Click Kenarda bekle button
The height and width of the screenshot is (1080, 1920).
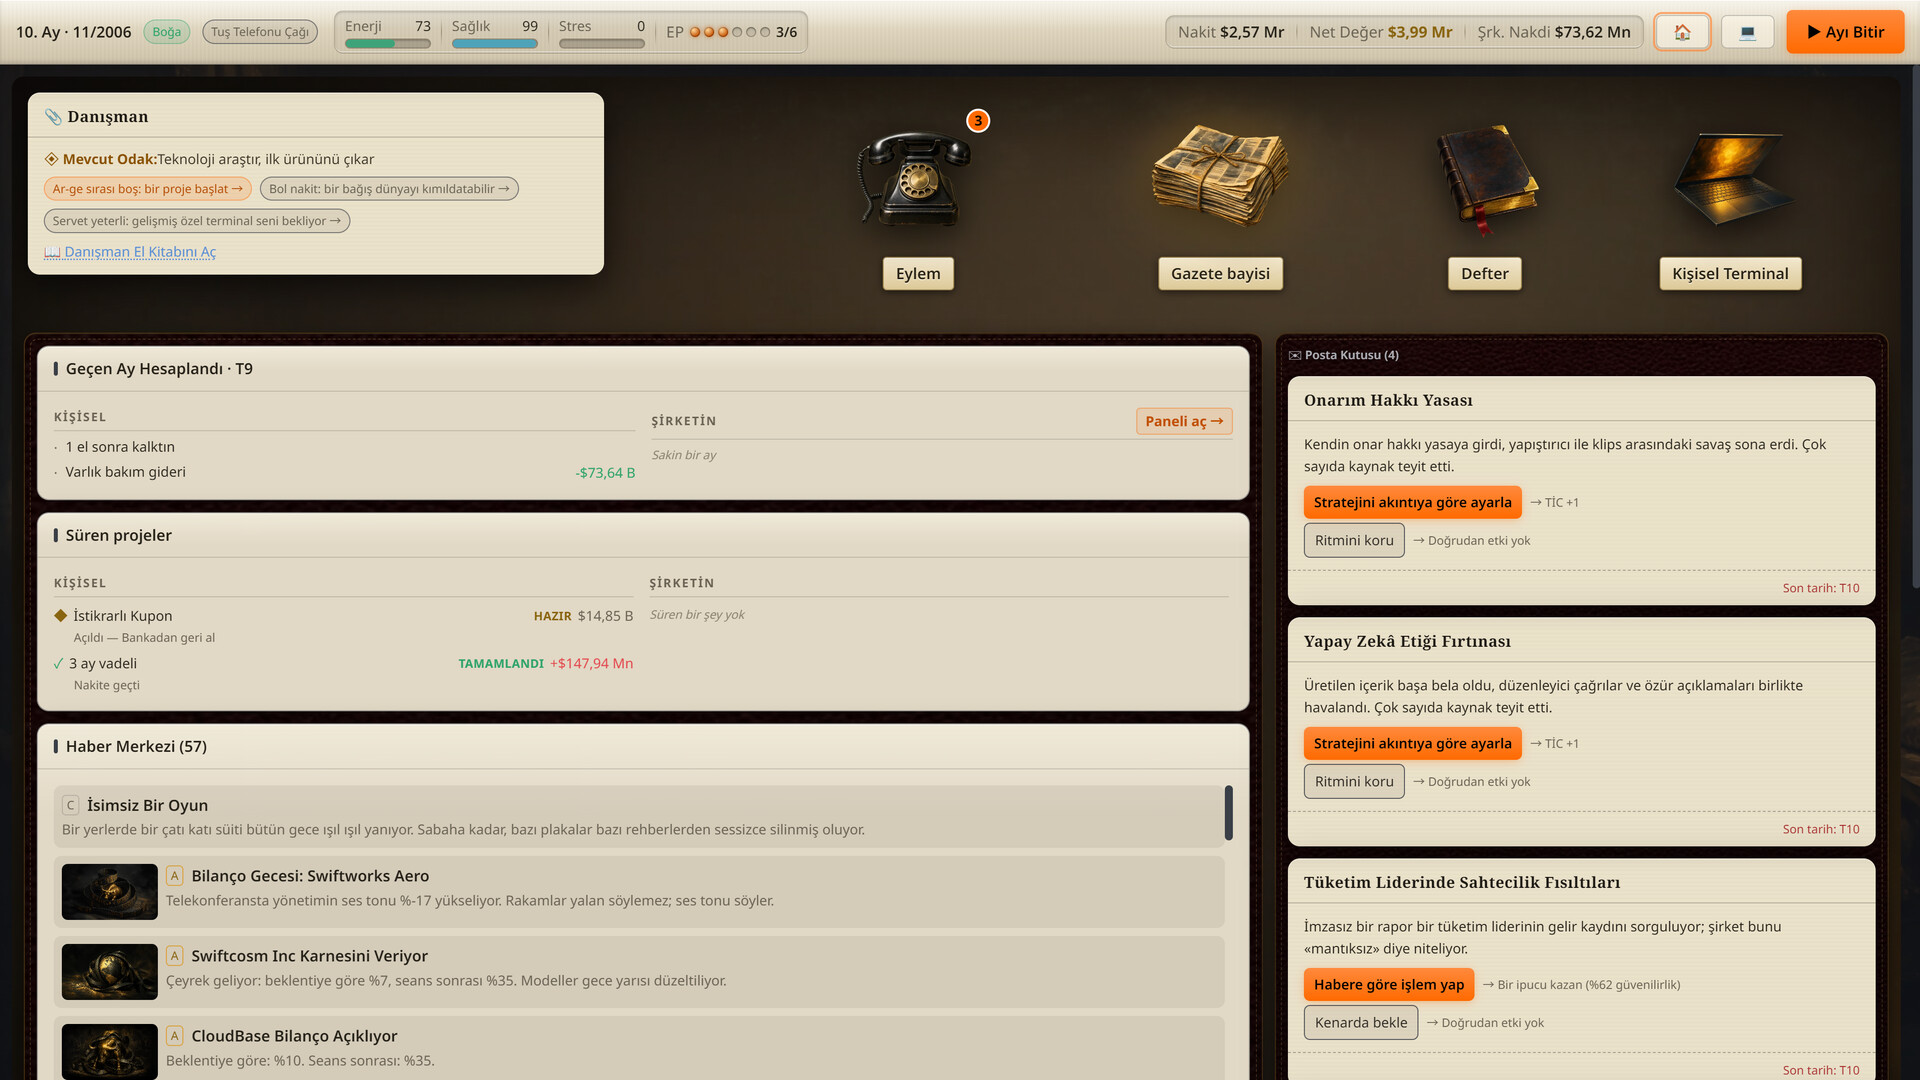1360,1022
